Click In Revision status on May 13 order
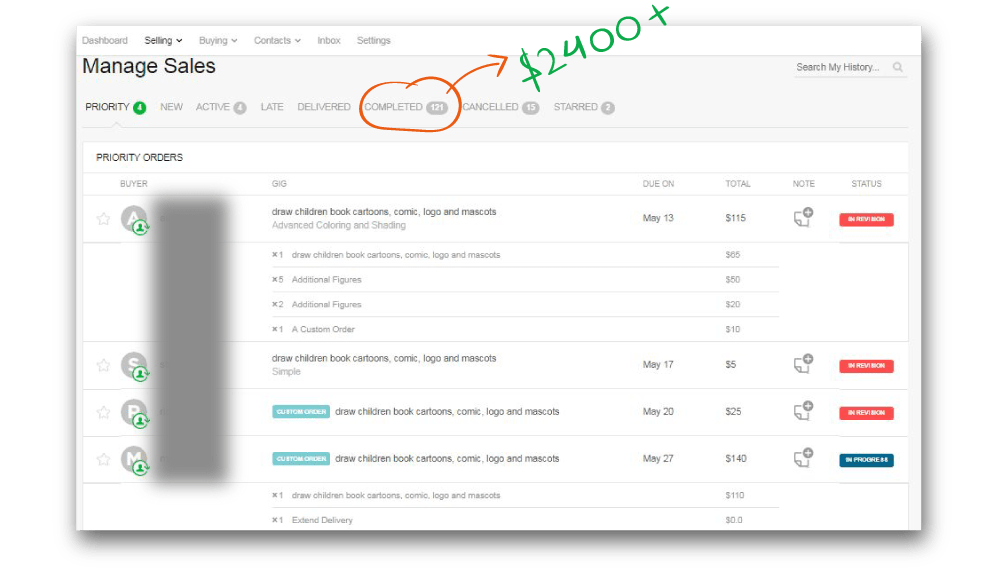The image size is (997, 570). coord(866,219)
